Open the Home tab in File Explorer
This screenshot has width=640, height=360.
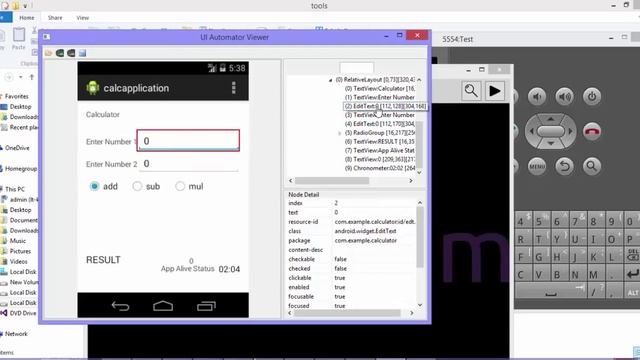tap(27, 18)
